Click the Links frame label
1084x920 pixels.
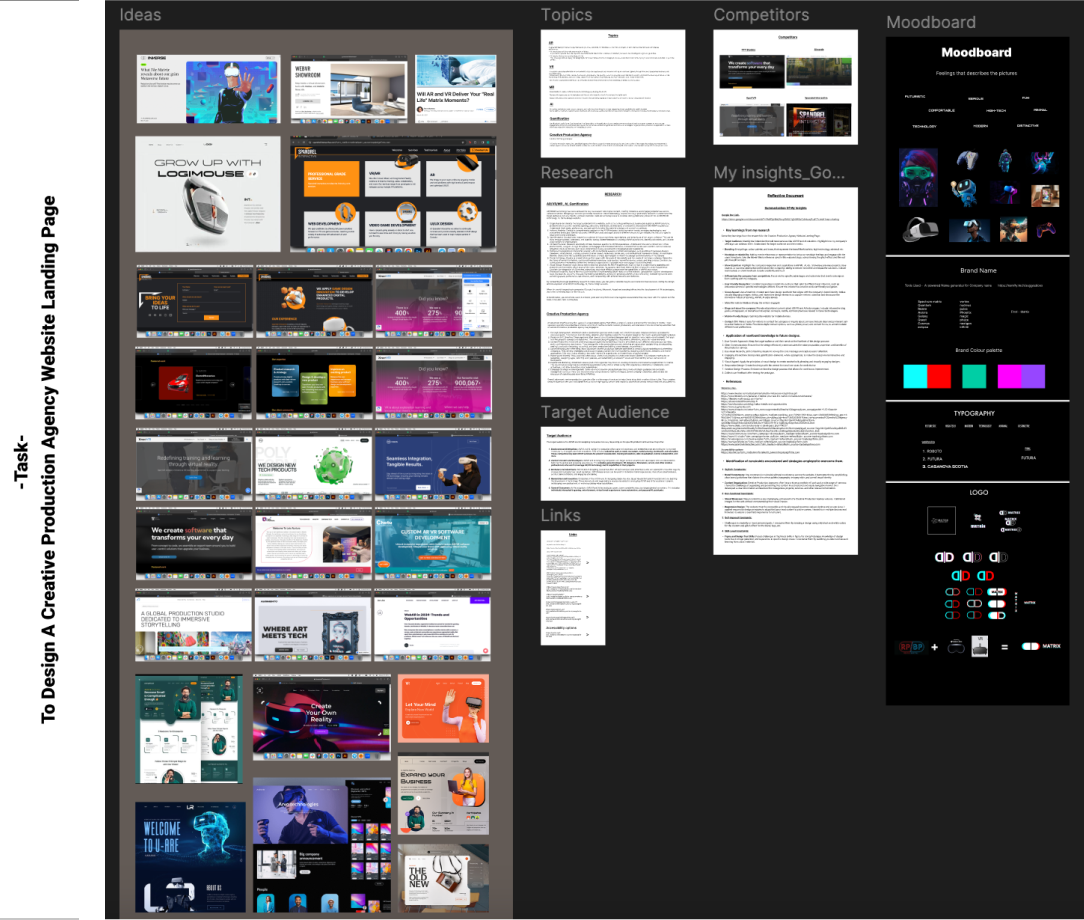pos(560,515)
